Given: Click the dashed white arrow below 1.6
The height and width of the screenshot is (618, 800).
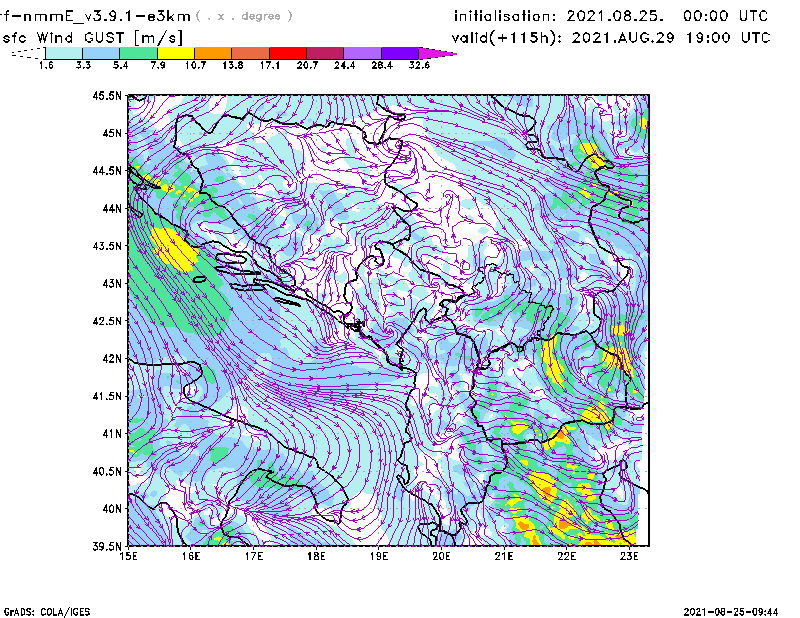Looking at the screenshot, I should (28, 53).
